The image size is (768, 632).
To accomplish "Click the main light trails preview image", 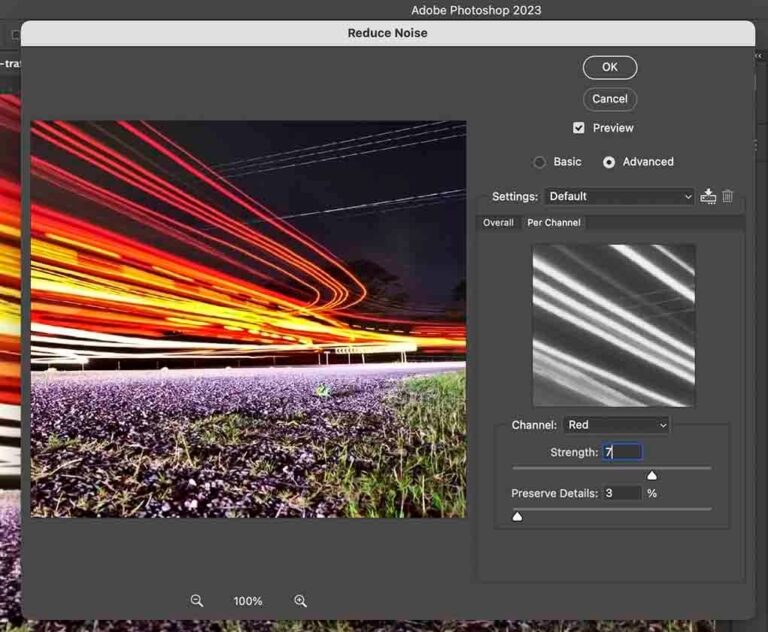I will tap(248, 319).
